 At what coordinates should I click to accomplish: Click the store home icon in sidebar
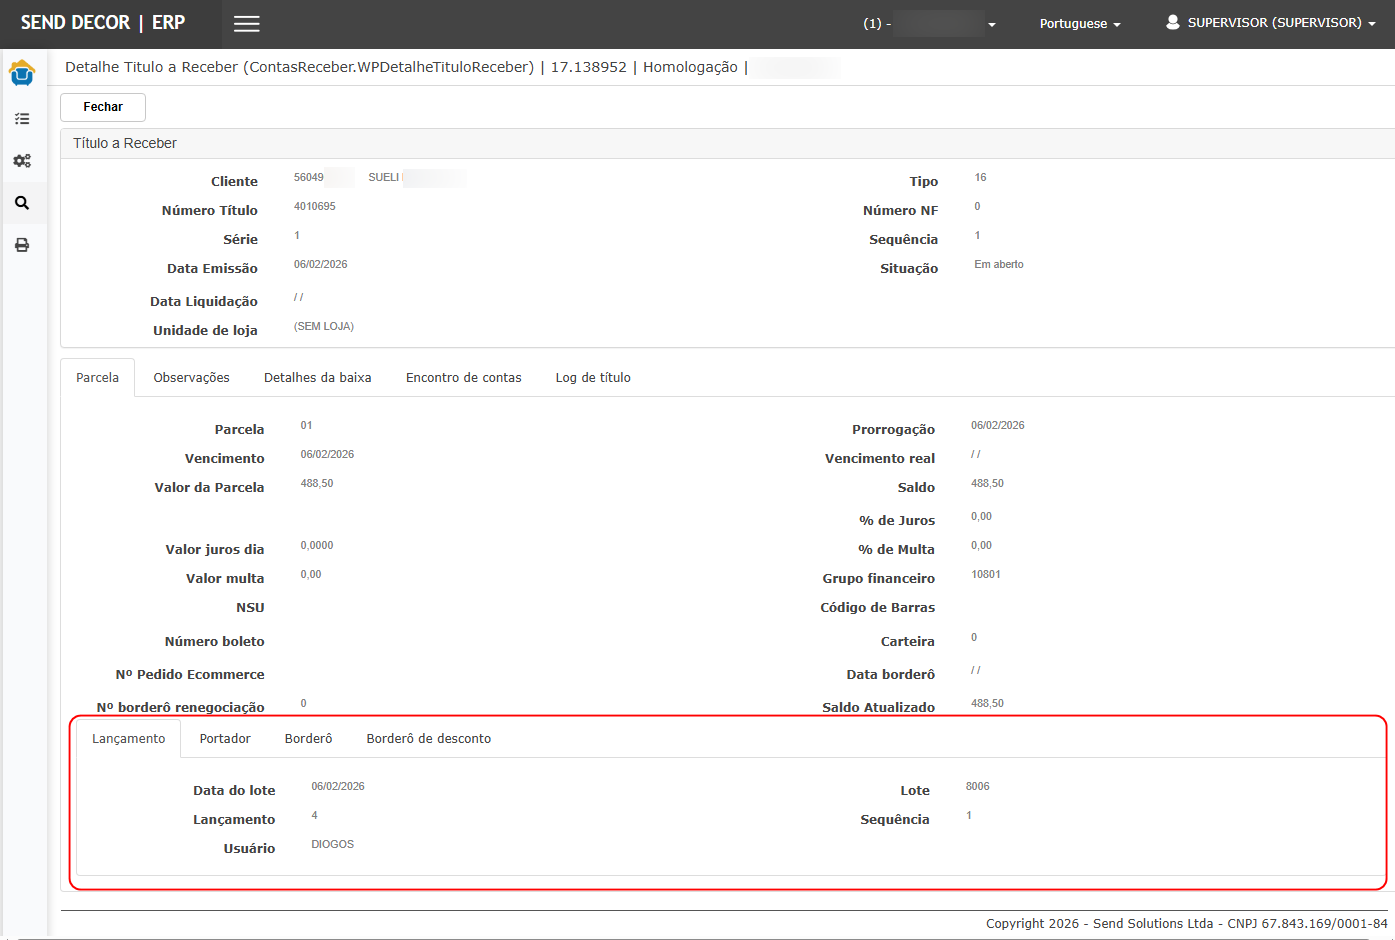pyautogui.click(x=22, y=73)
